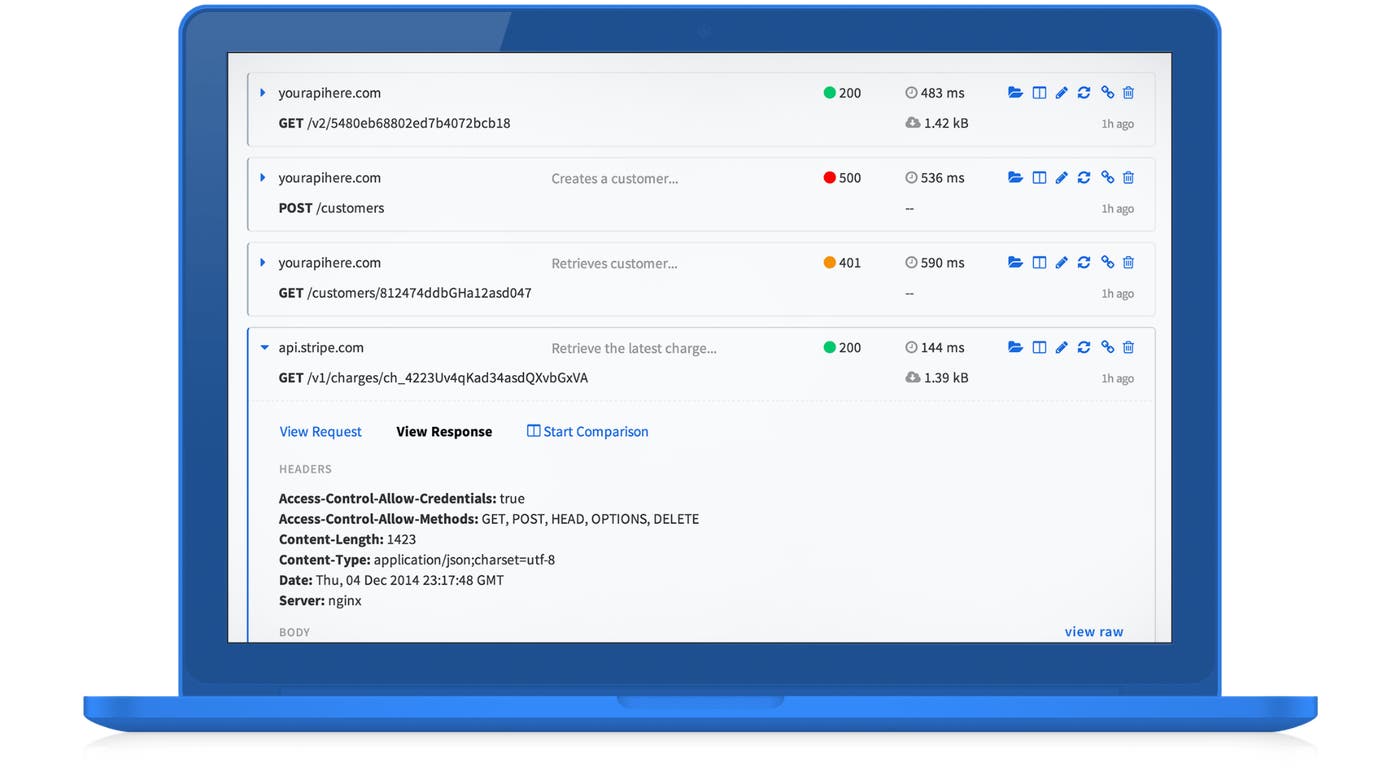Click the view raw link
1400x779 pixels.
[x=1094, y=631]
